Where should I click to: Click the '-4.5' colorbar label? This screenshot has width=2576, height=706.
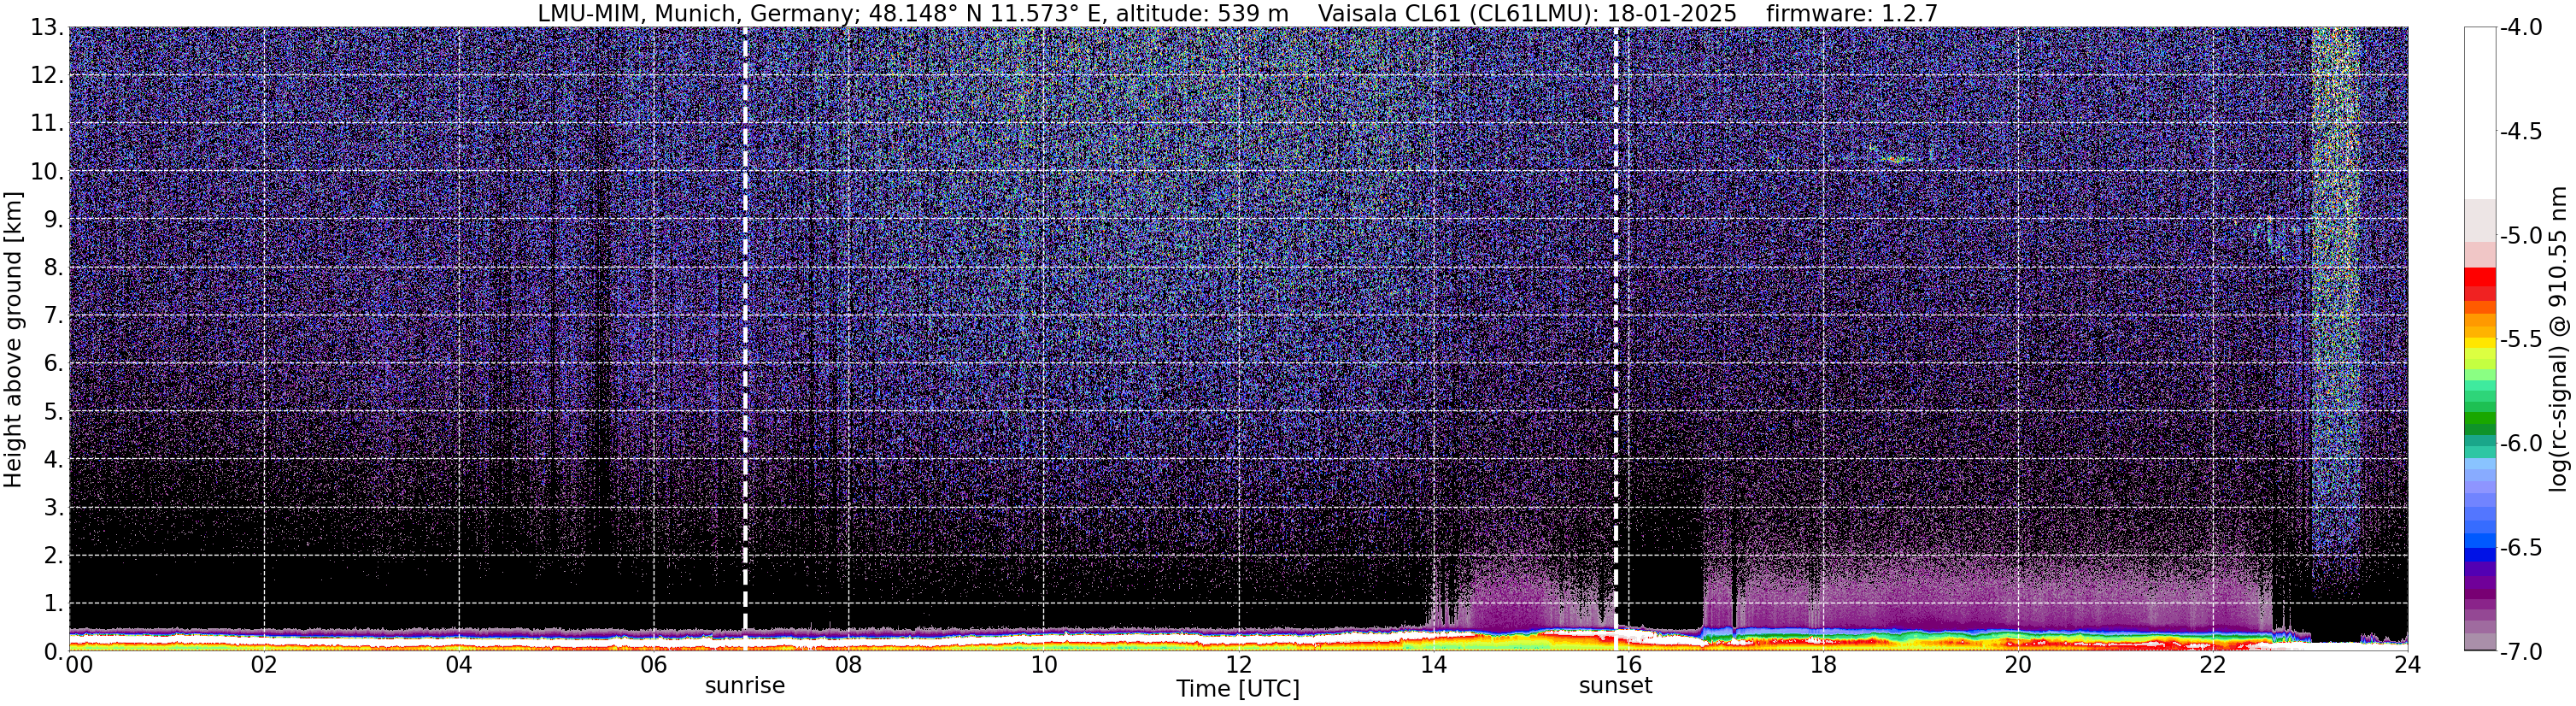coord(2520,132)
